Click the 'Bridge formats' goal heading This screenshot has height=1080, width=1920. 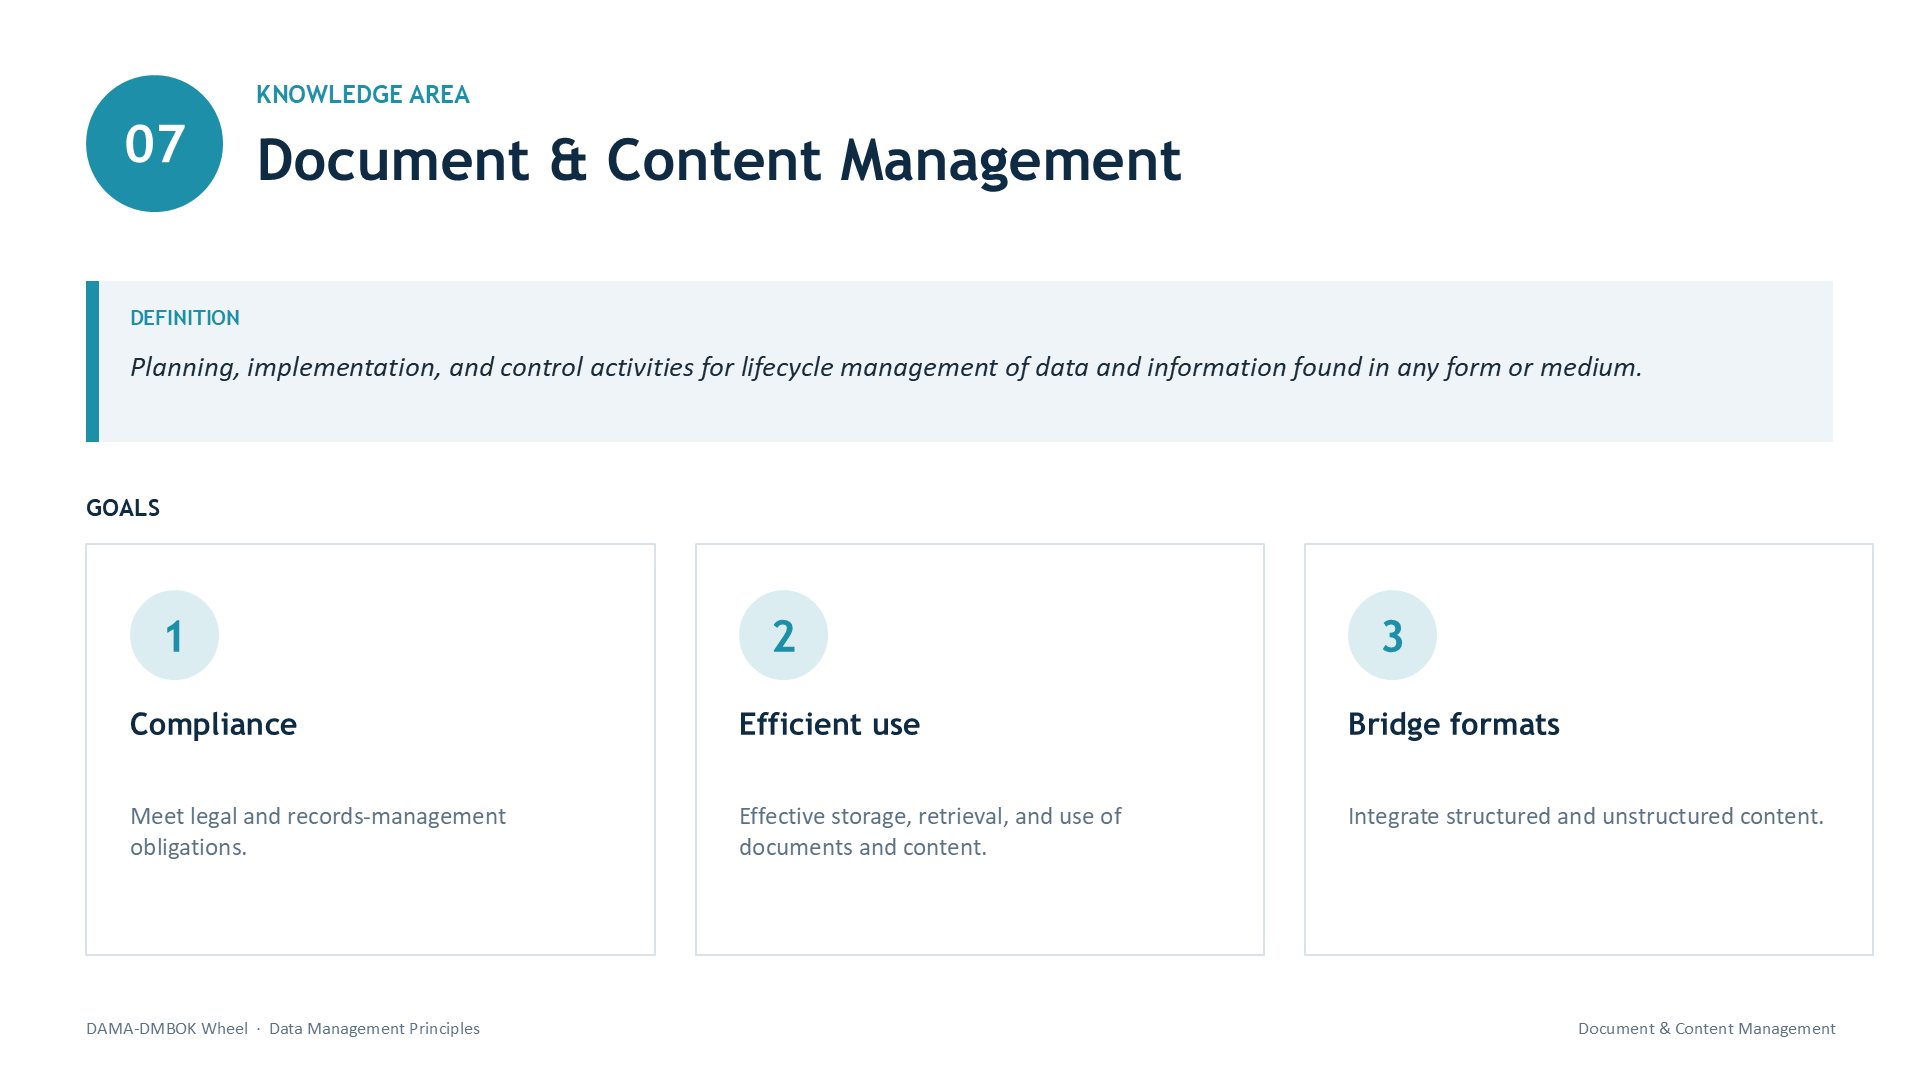click(1453, 724)
